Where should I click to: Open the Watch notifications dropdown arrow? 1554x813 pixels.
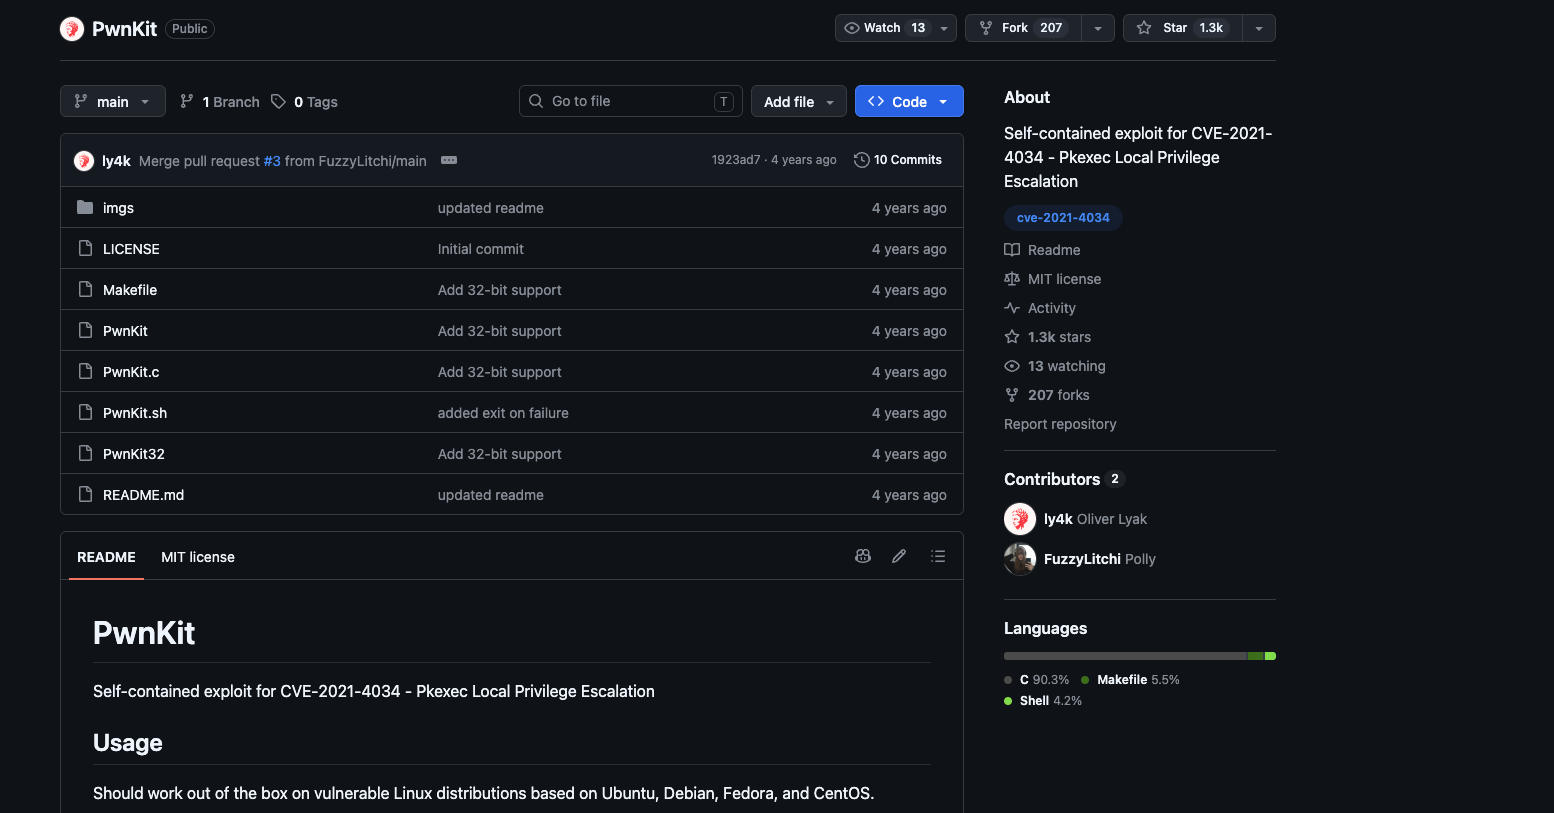click(944, 28)
